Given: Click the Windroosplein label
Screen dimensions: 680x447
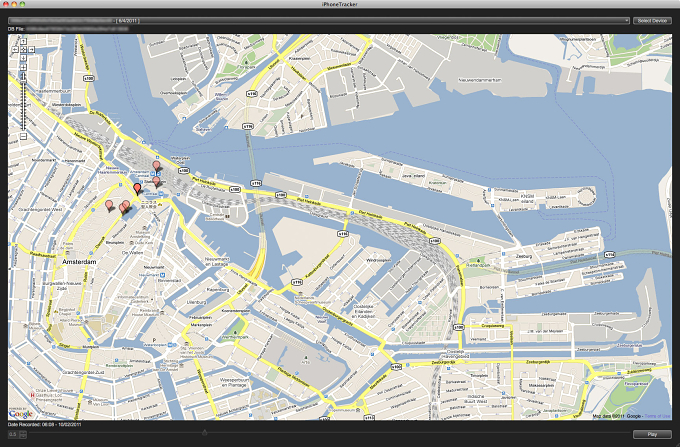Looking at the screenshot, I should 378,261.
